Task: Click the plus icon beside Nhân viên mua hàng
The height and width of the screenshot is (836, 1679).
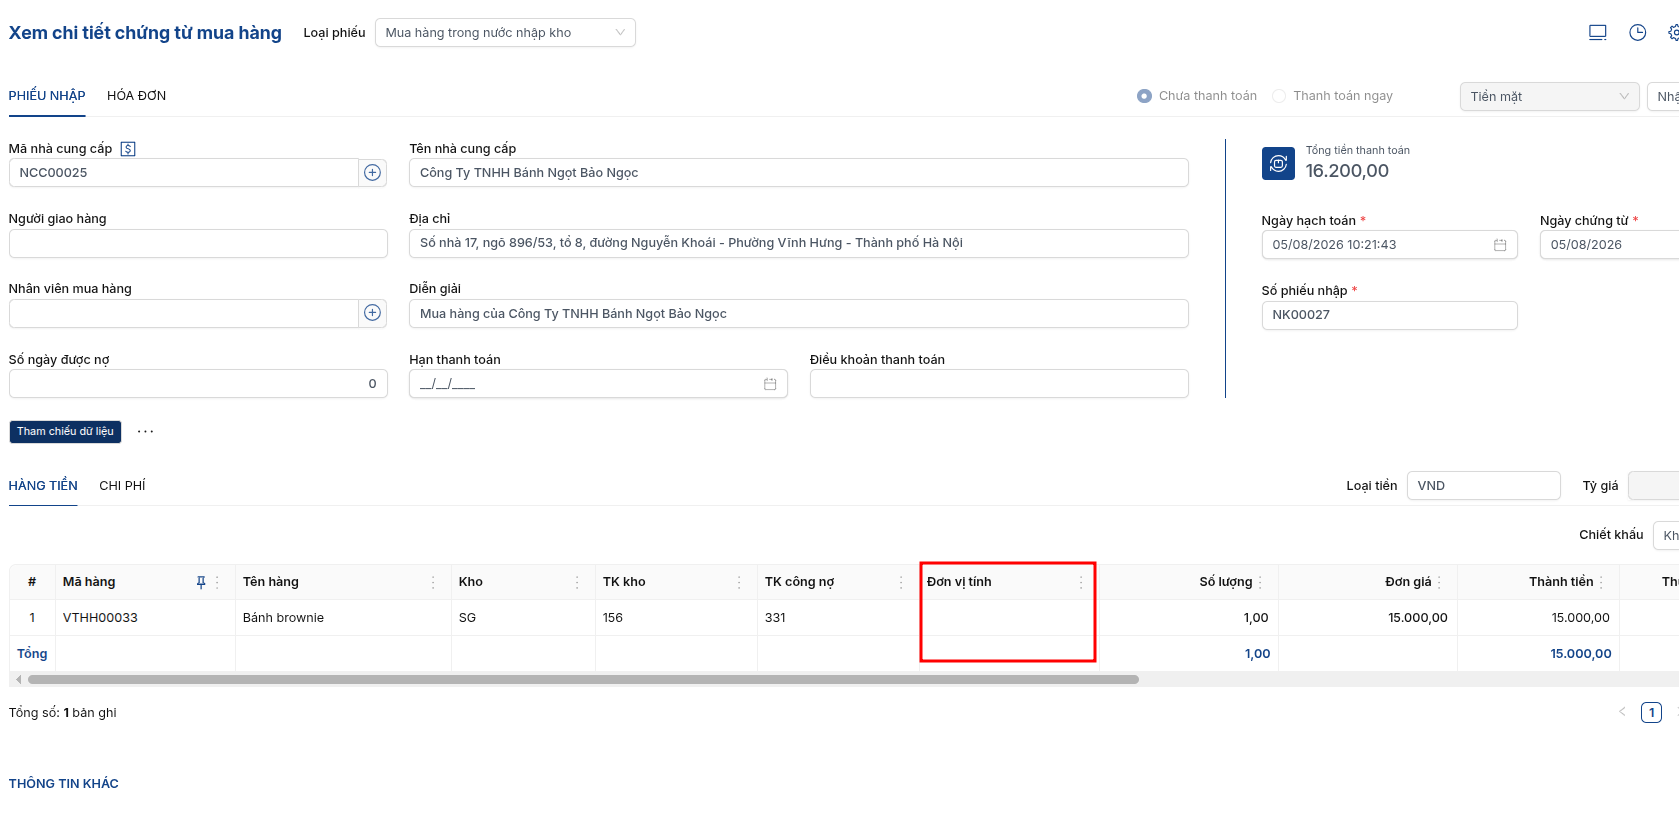Action: [373, 313]
